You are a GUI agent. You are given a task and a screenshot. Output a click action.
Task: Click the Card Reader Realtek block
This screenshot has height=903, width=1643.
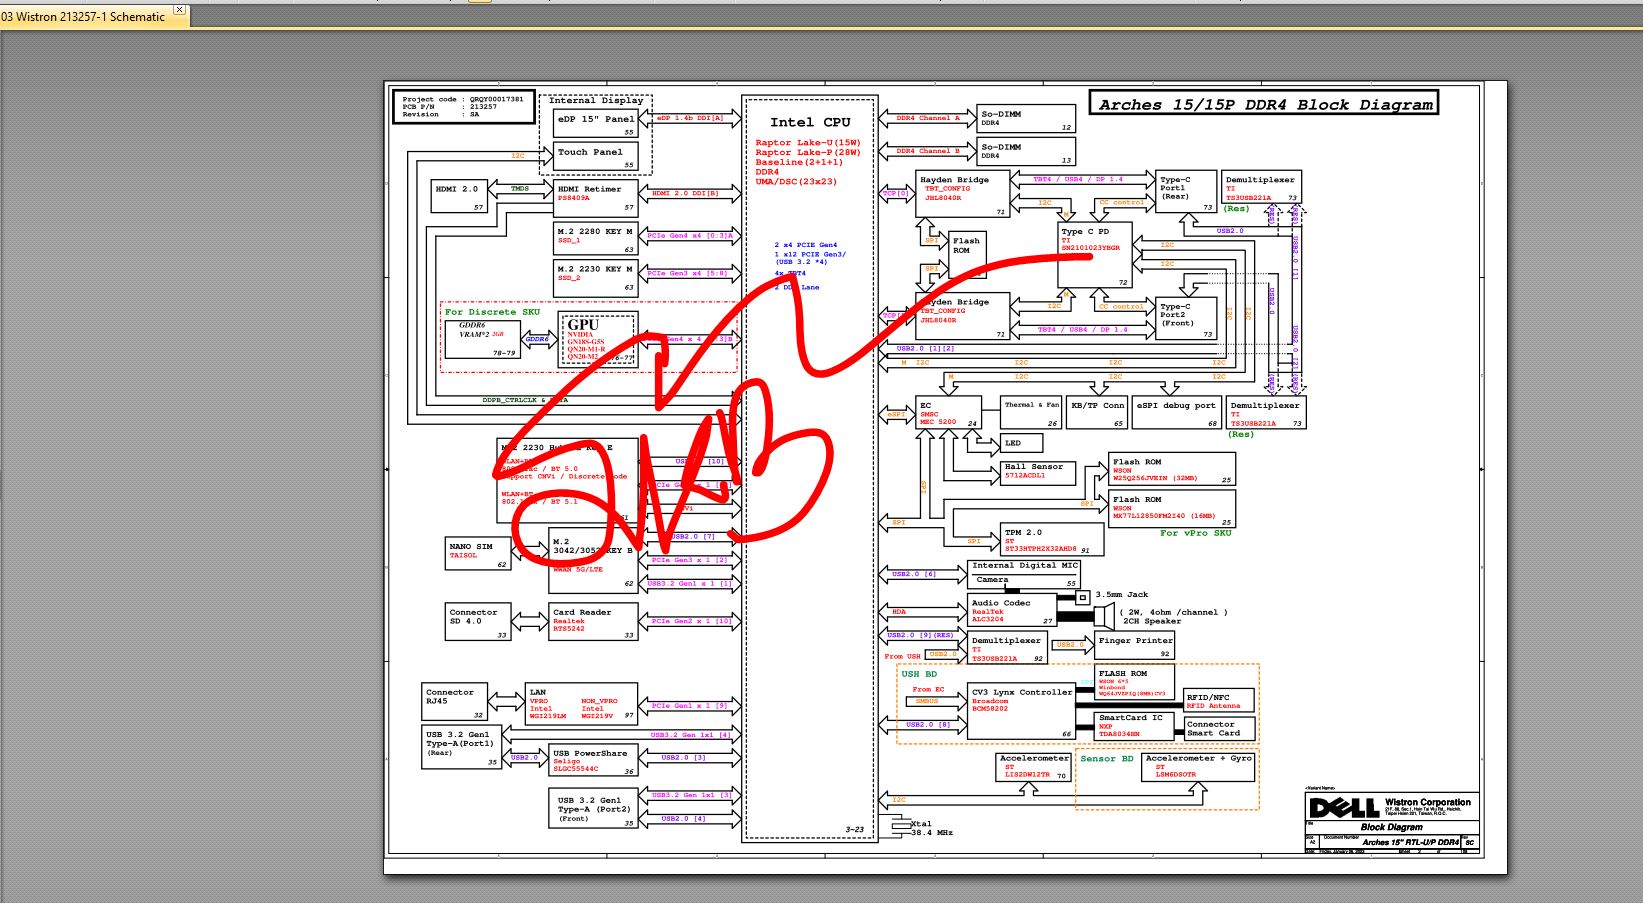593,621
